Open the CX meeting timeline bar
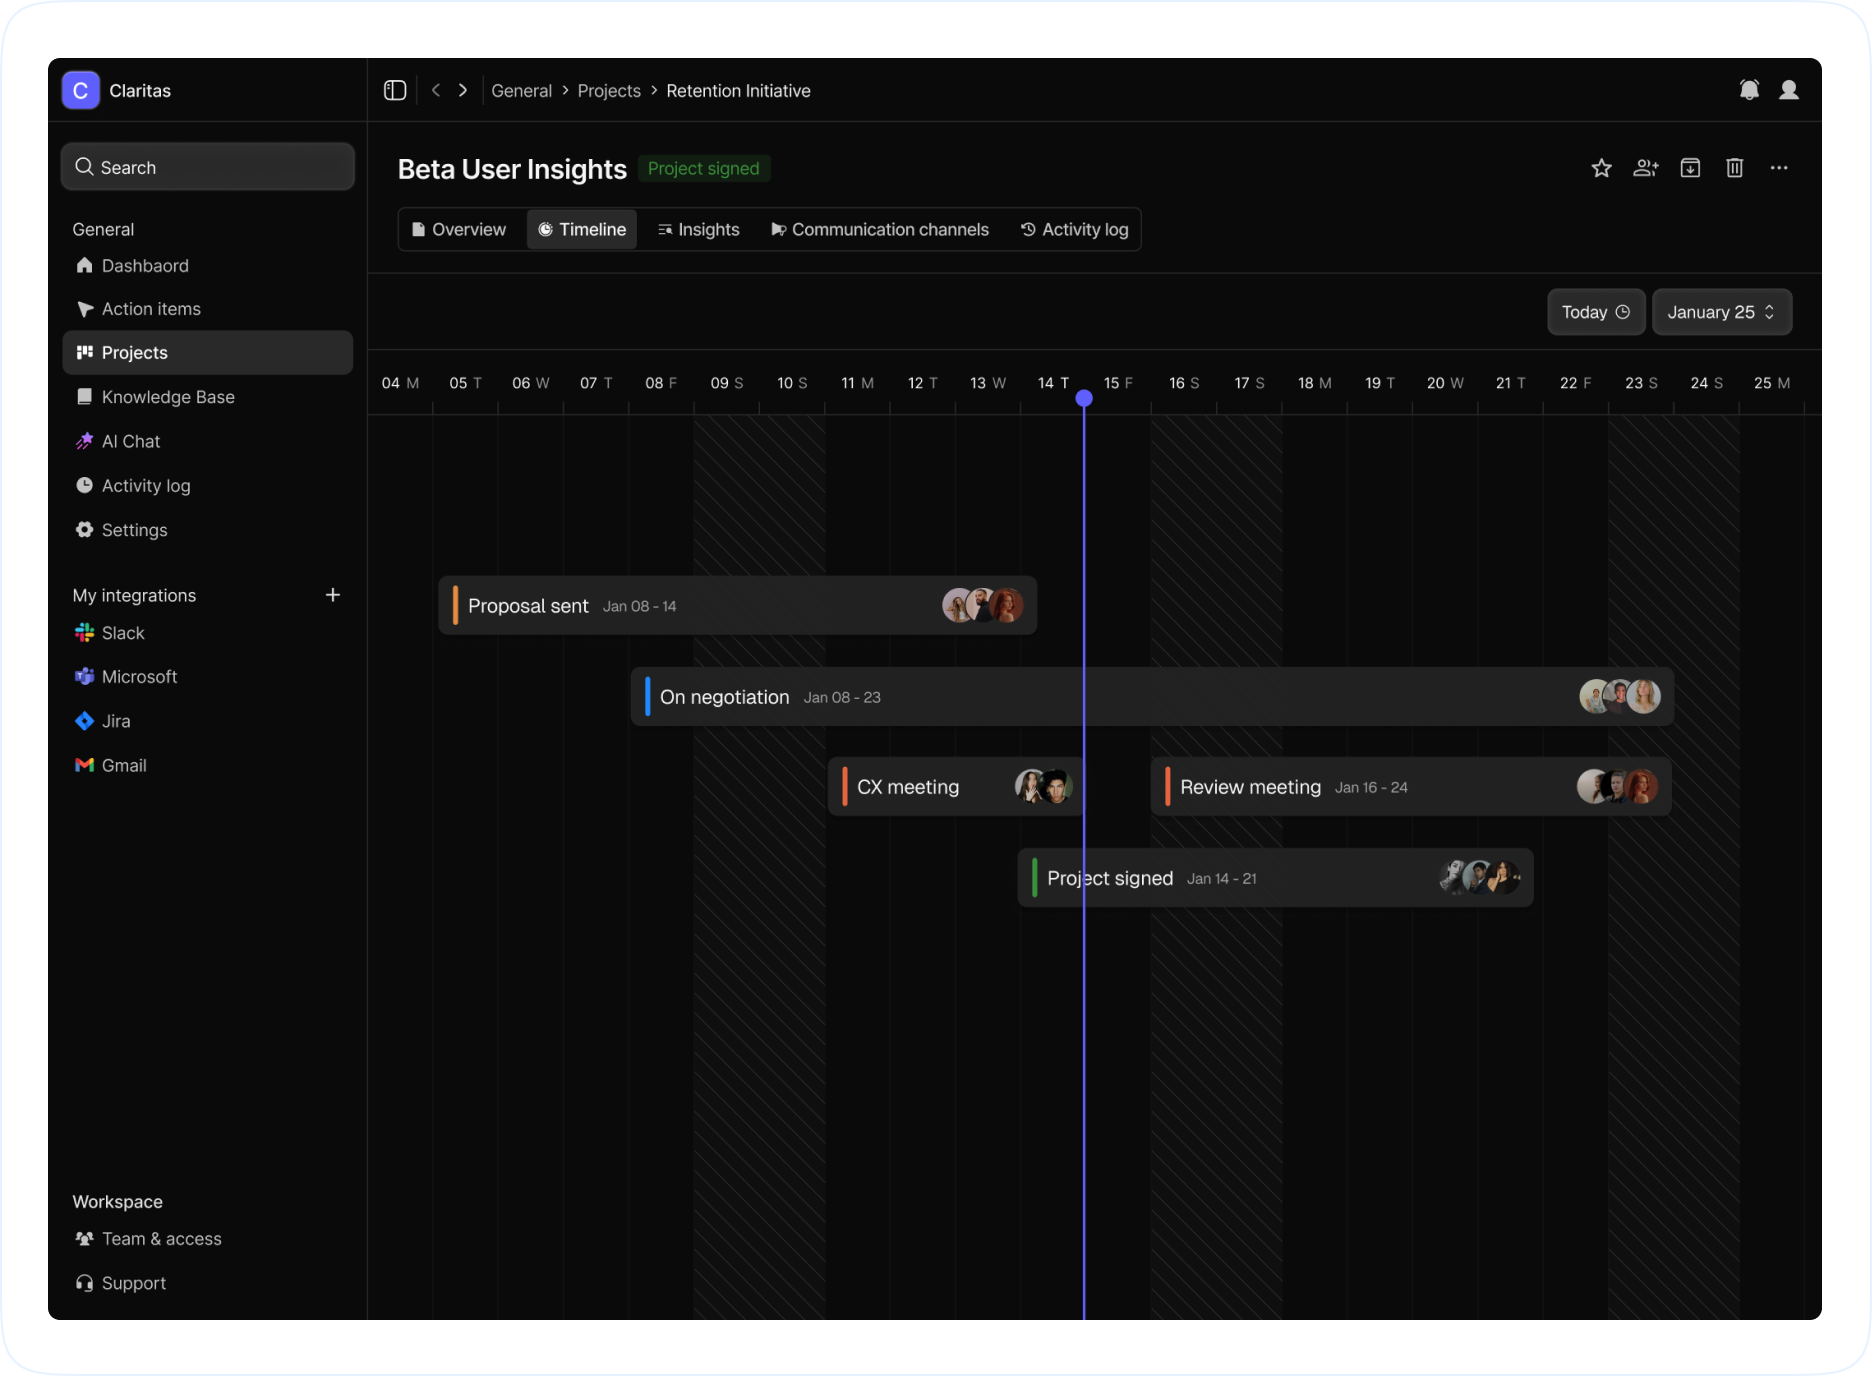 click(x=955, y=787)
